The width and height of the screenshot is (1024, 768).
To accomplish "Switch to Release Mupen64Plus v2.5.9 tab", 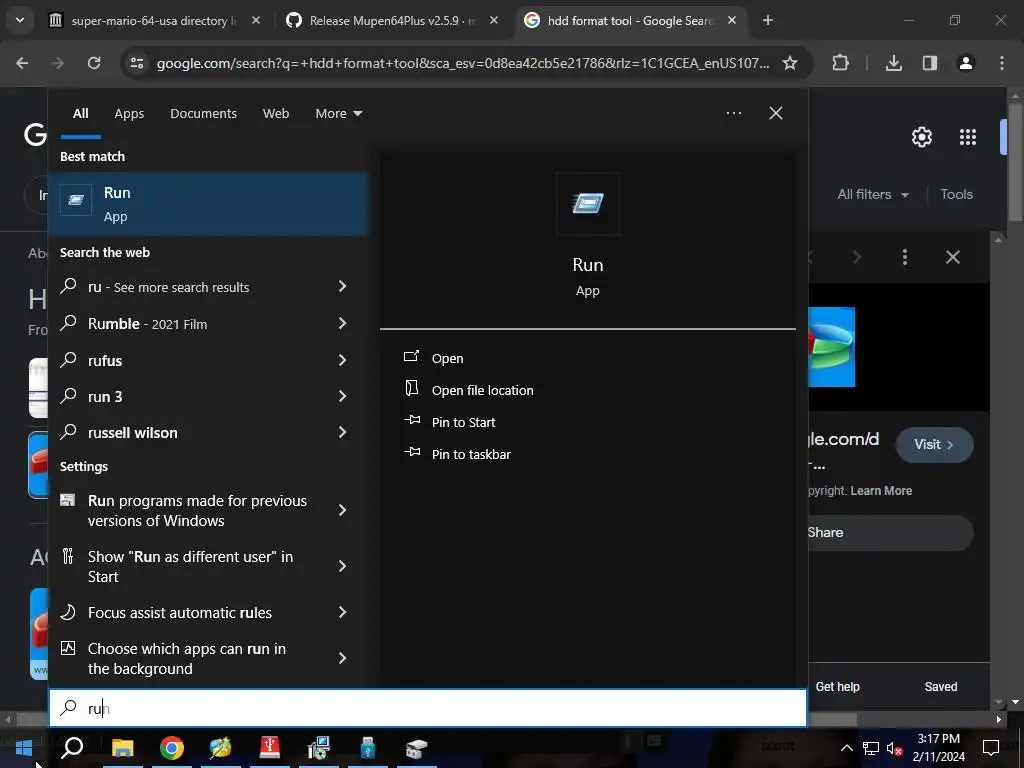I will click(392, 21).
